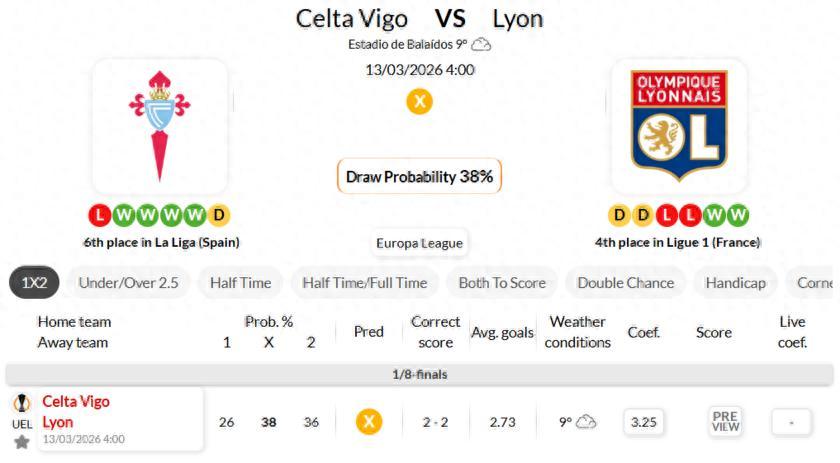The height and width of the screenshot is (463, 840).
Task: Click the Draw Probability 38% box
Action: [419, 177]
